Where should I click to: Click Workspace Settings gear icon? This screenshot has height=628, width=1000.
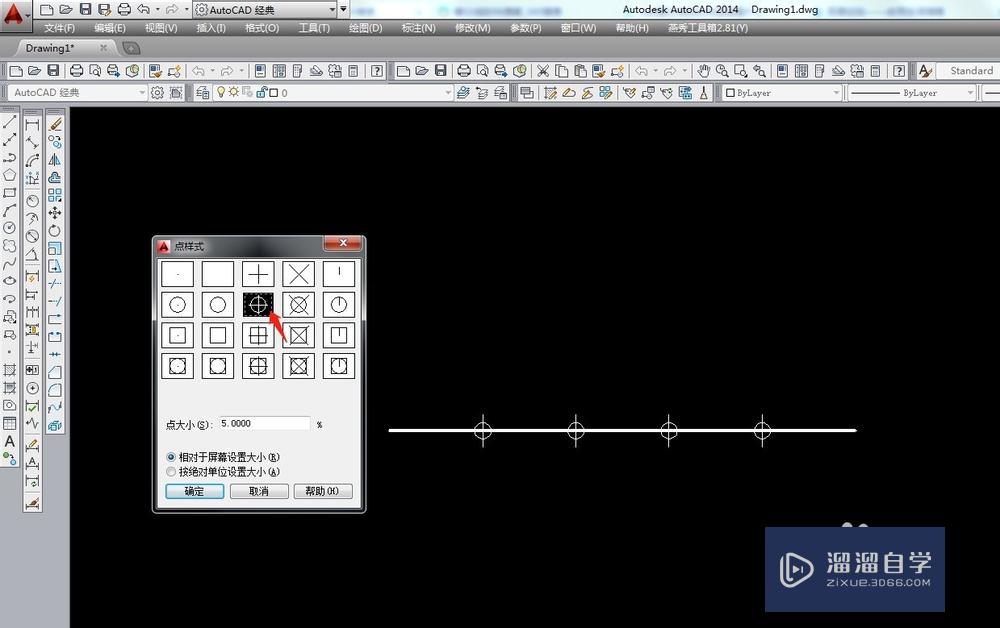pos(157,93)
